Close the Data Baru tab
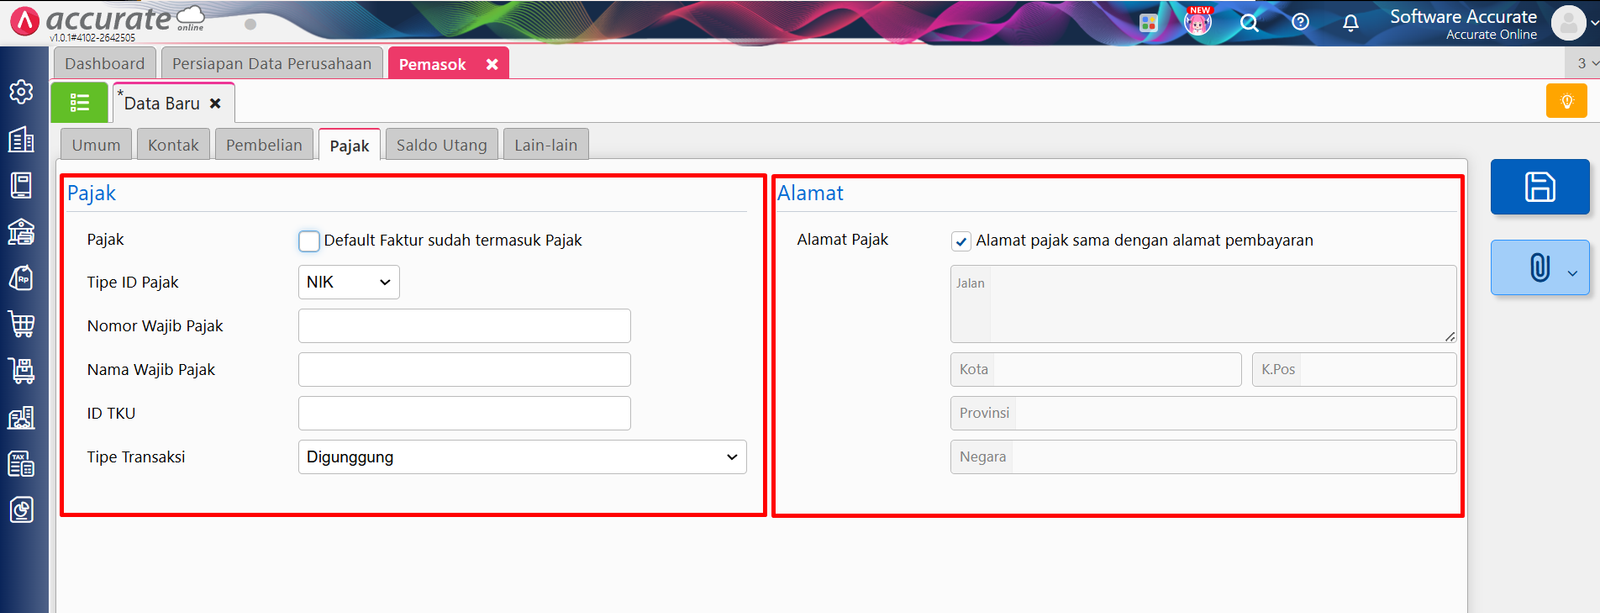This screenshot has width=1600, height=613. [x=215, y=103]
